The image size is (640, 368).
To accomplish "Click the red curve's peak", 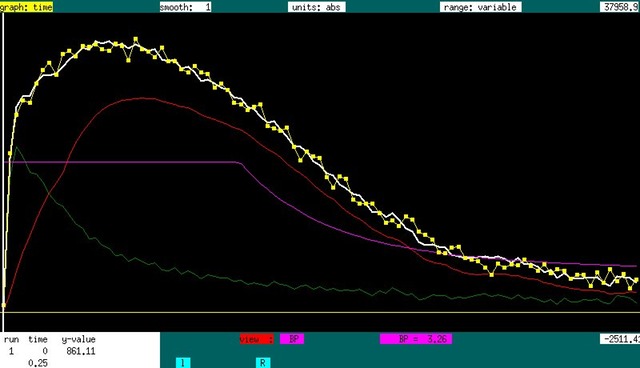I will pyautogui.click(x=143, y=98).
